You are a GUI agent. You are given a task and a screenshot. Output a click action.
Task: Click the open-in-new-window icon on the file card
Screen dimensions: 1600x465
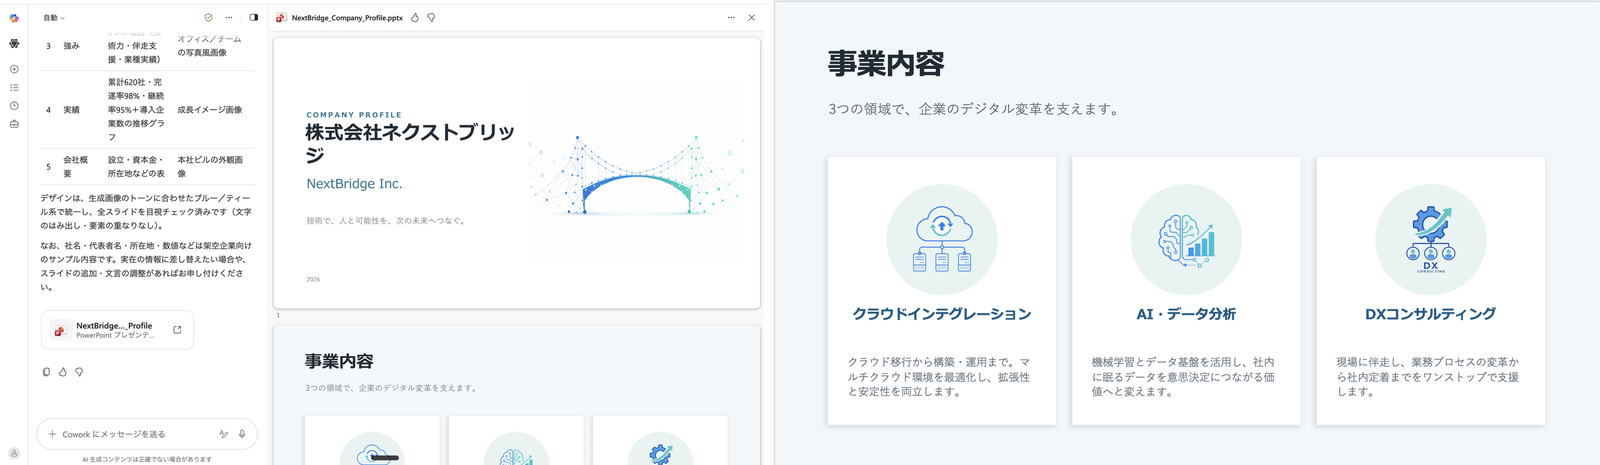click(x=177, y=330)
